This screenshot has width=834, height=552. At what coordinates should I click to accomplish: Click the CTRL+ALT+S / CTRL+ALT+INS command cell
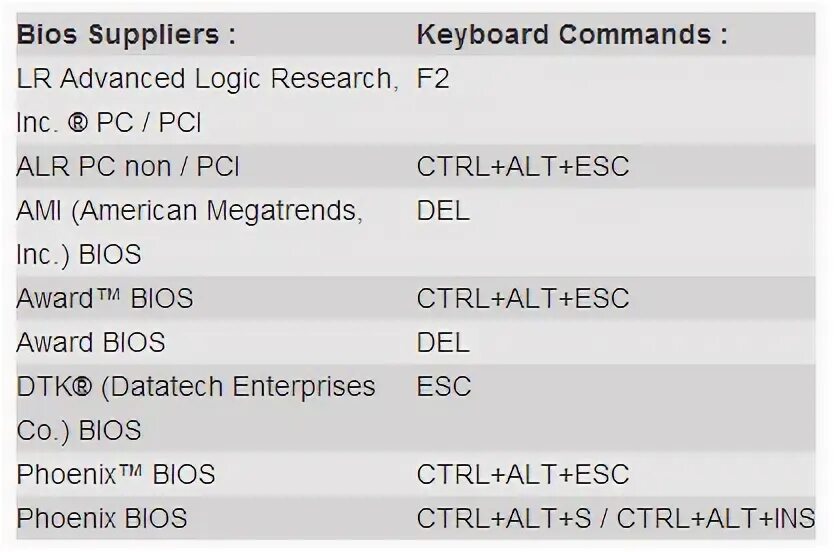[x=615, y=518]
